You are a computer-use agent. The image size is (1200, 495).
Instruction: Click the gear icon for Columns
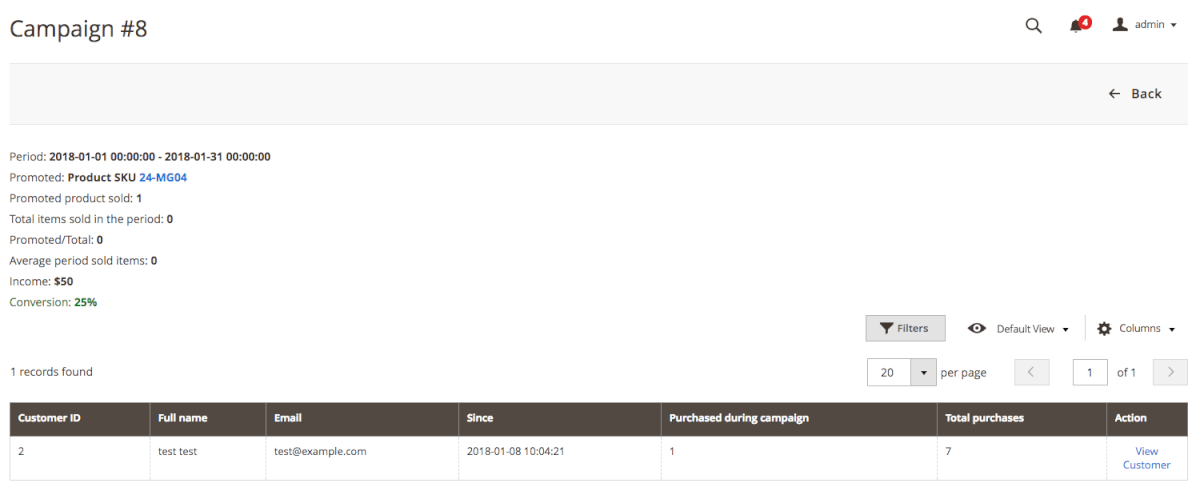(x=1104, y=328)
